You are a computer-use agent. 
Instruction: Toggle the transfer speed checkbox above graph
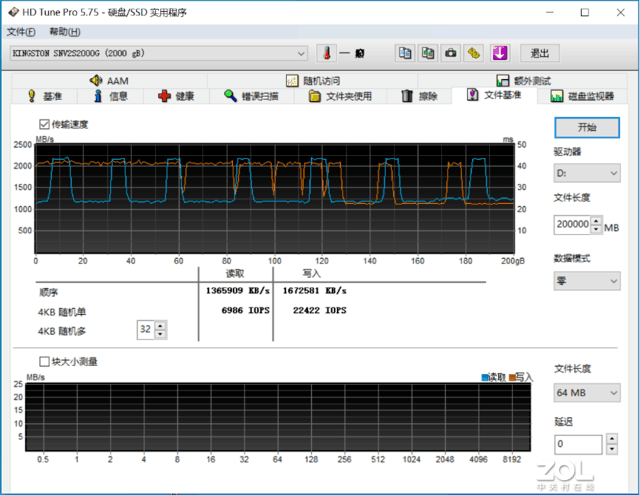pos(44,124)
